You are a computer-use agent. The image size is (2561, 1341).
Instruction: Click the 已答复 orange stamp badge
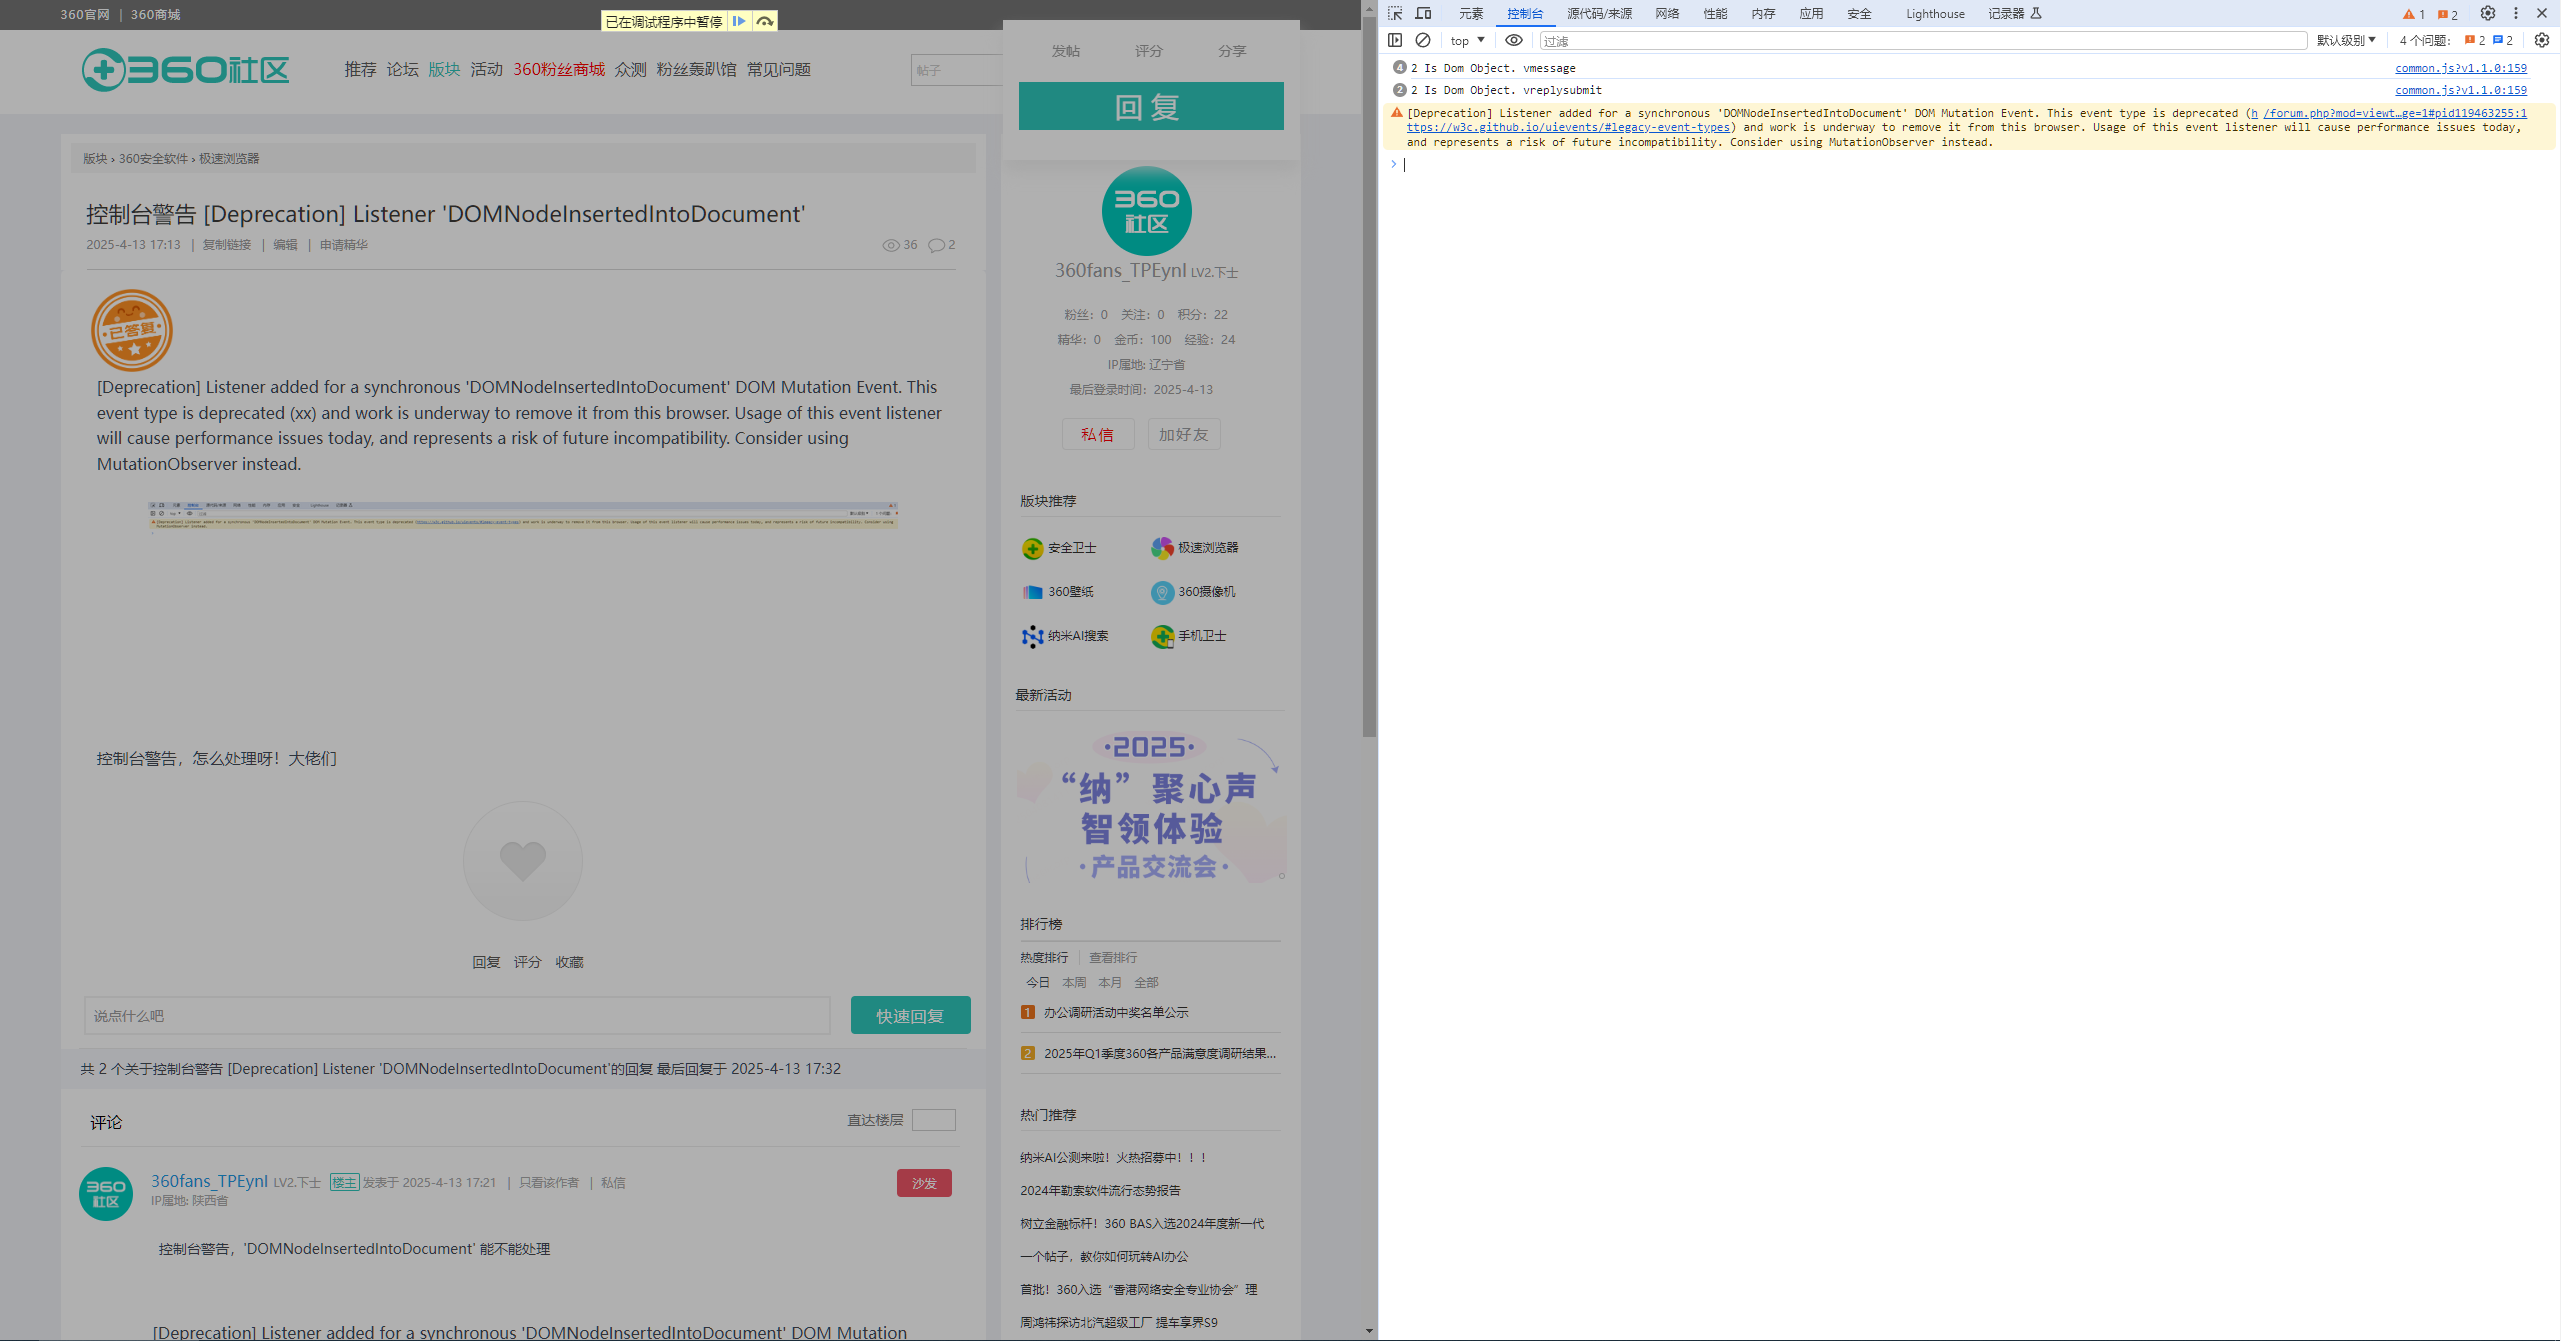(132, 330)
